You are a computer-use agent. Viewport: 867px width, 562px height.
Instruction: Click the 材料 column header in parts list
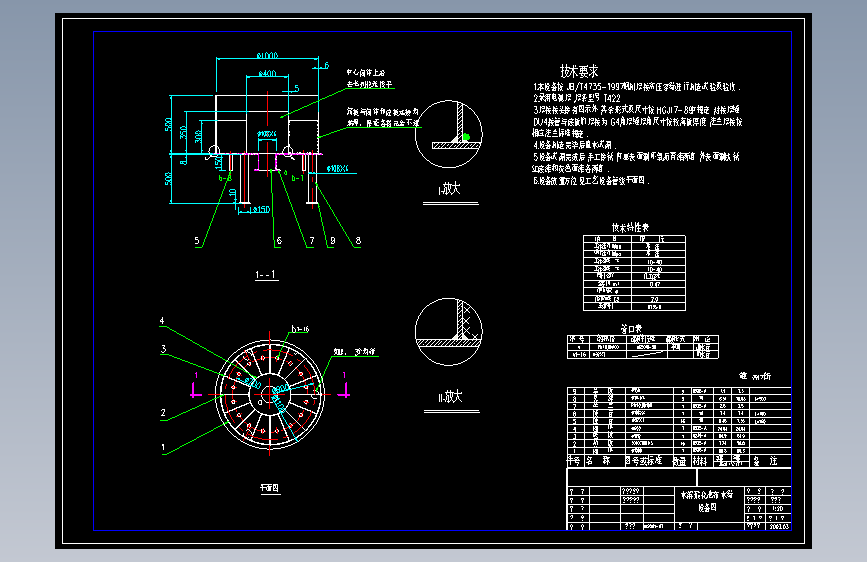coord(700,461)
